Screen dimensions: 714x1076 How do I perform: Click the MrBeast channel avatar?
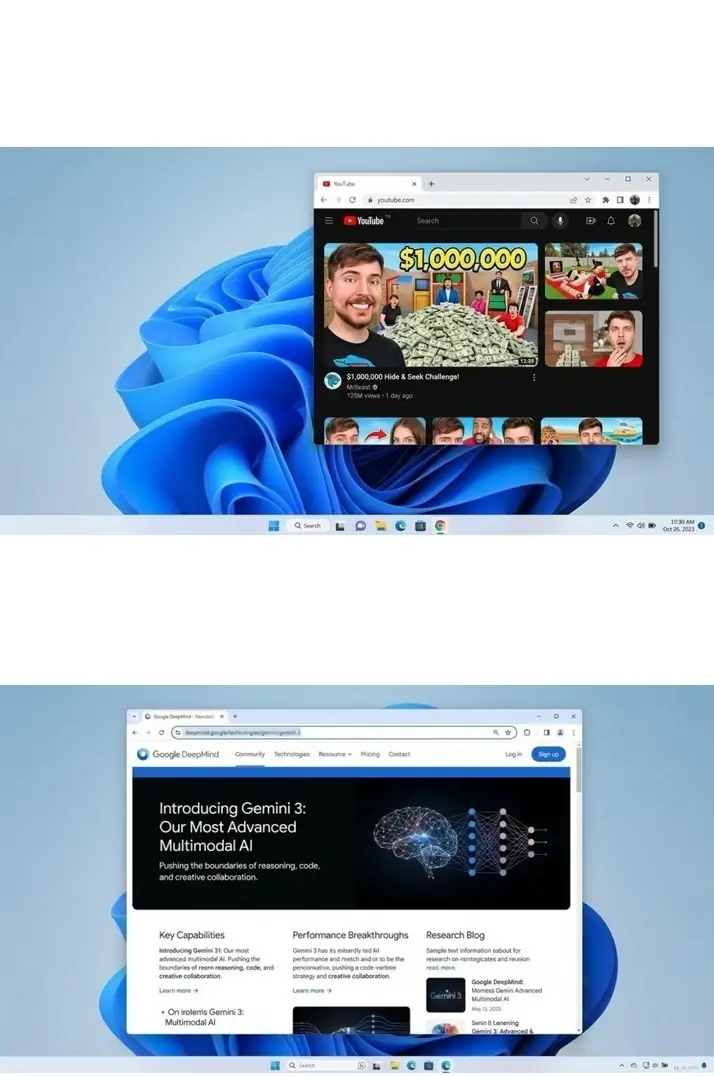tap(332, 381)
